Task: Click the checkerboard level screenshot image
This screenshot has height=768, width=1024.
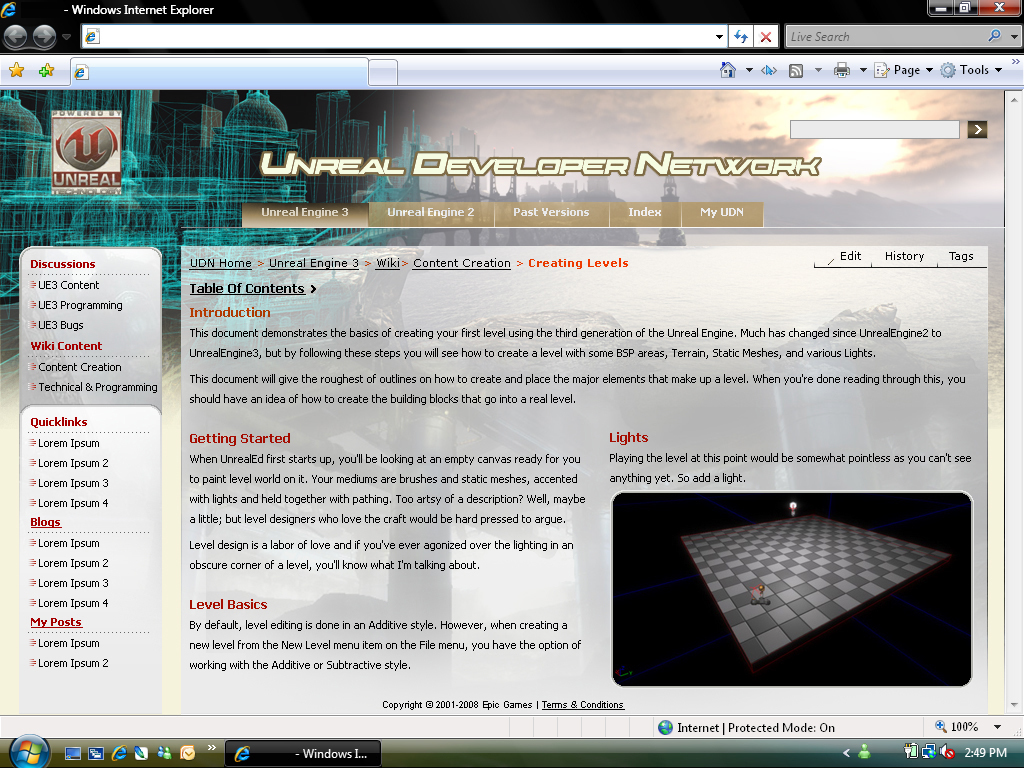Action: (792, 589)
